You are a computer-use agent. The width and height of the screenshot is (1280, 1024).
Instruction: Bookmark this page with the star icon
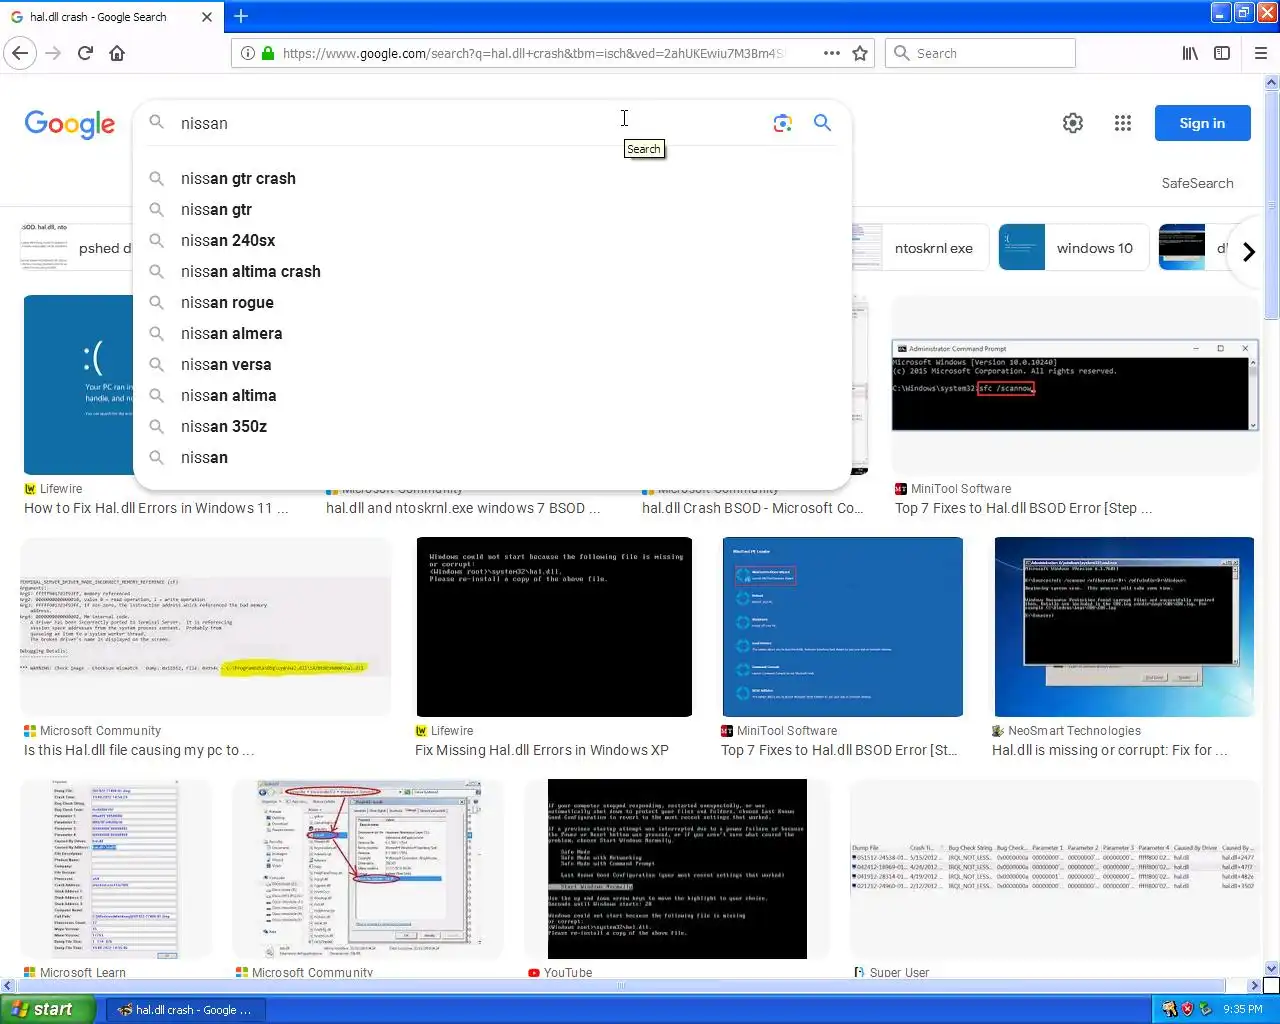860,53
